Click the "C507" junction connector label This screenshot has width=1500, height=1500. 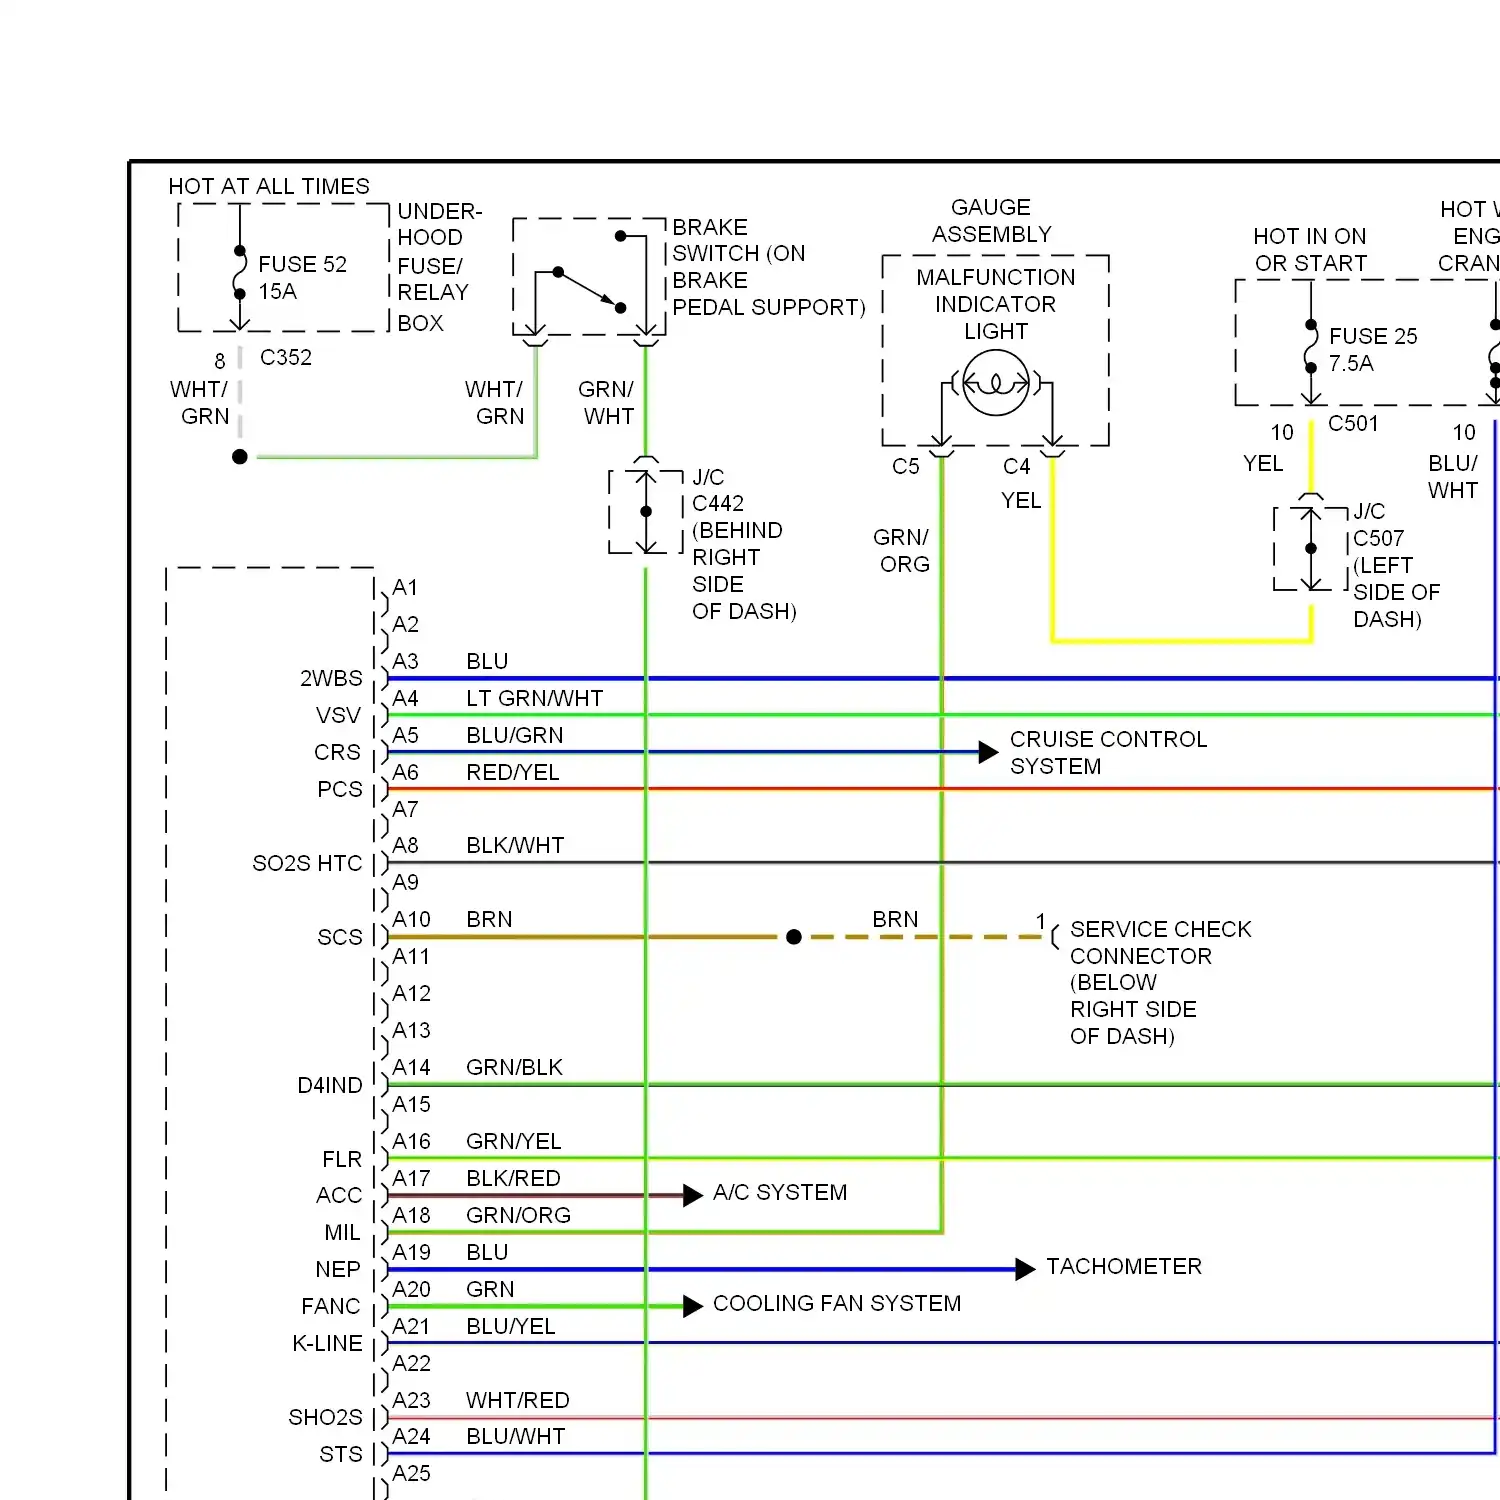1378,538
